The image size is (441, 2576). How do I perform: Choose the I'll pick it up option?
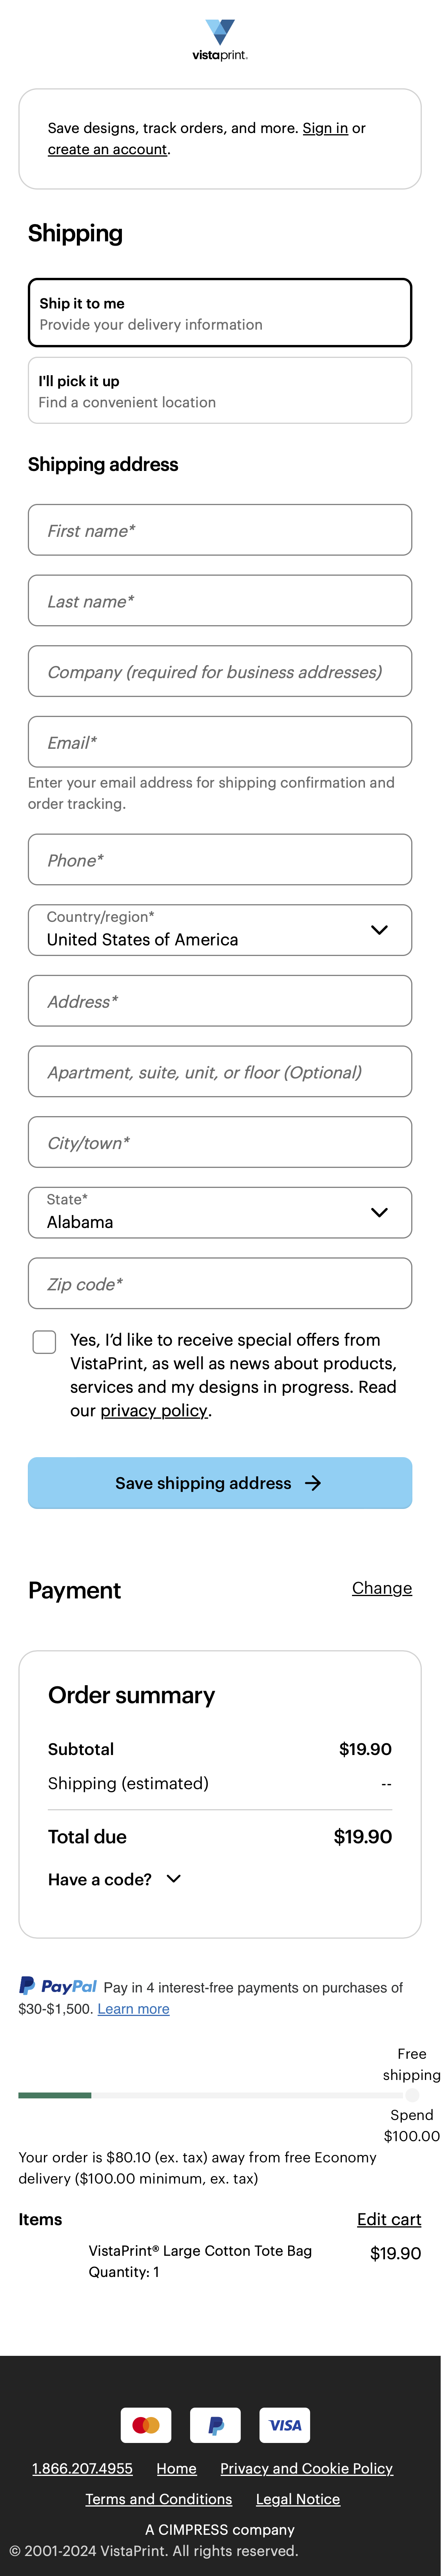click(x=220, y=391)
